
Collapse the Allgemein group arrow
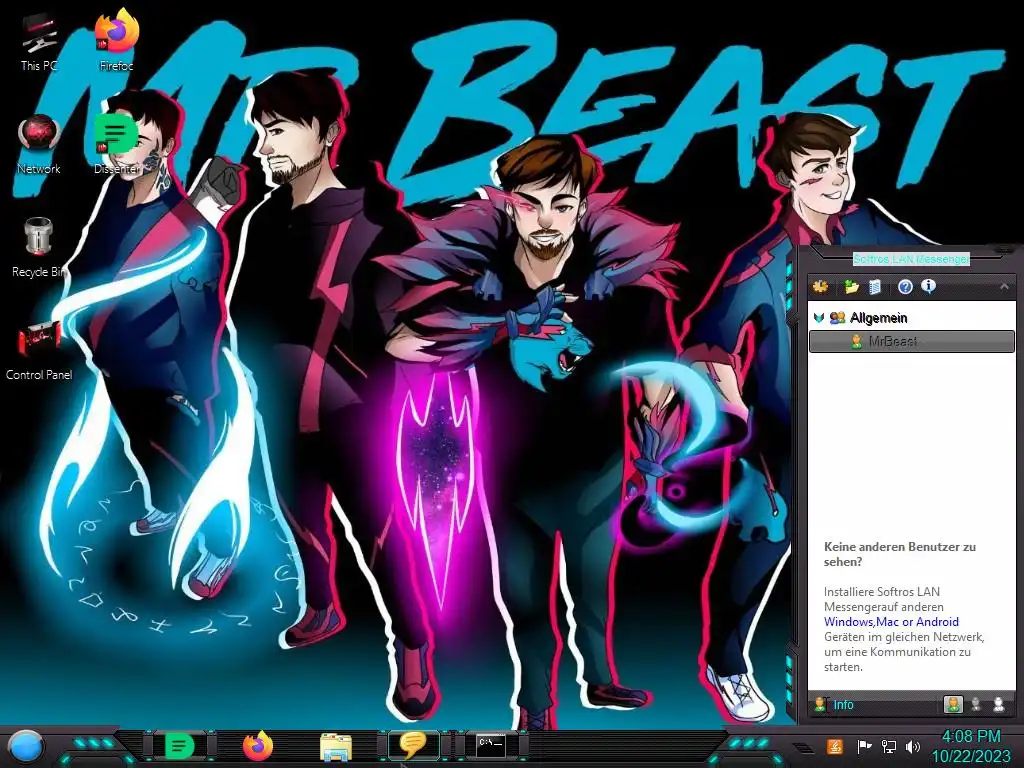819,318
